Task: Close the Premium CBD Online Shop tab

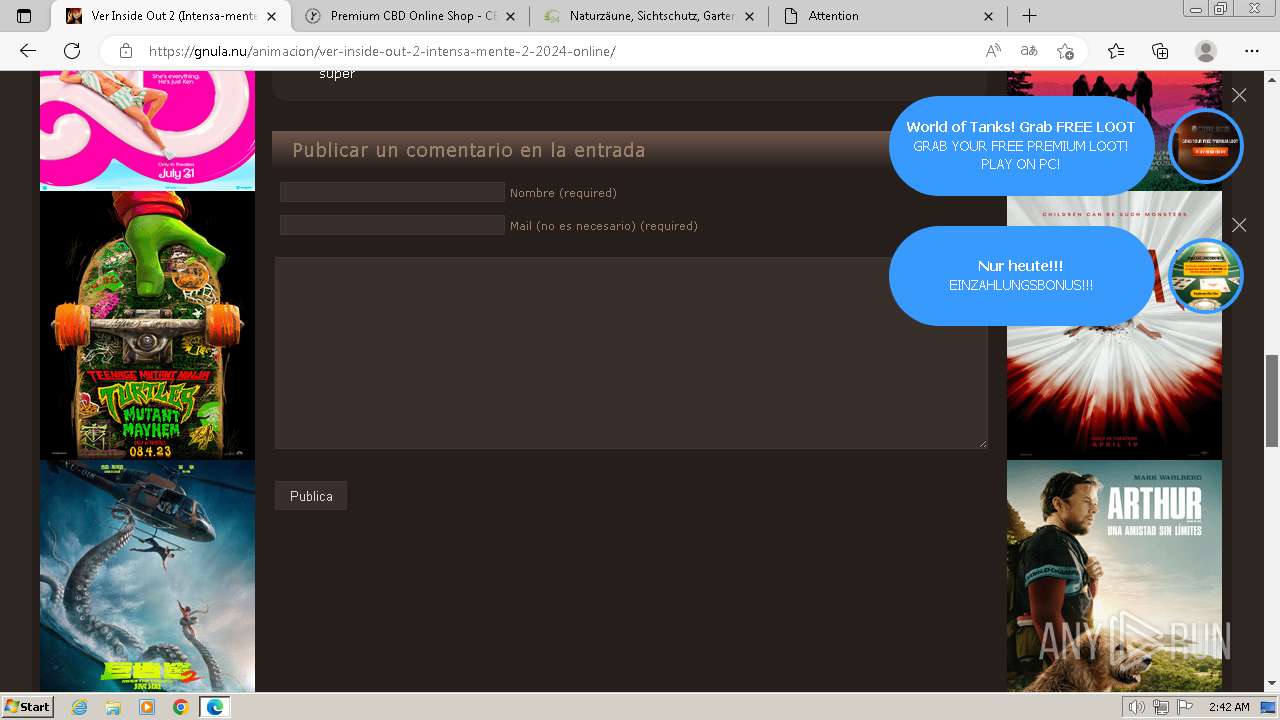Action: pyautogui.click(x=510, y=16)
